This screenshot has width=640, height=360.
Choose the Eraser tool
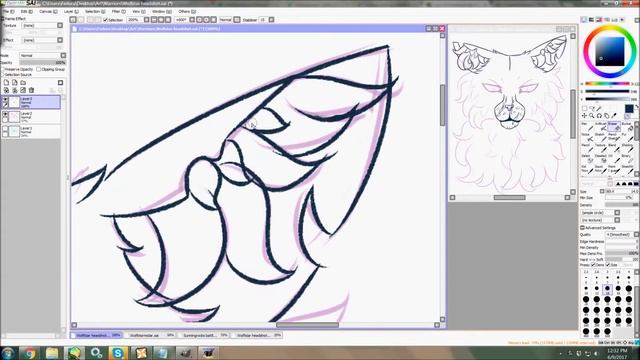tap(614, 126)
